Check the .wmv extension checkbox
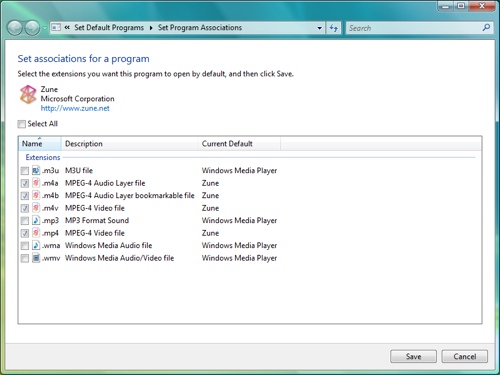Image resolution: width=500 pixels, height=375 pixels. coord(25,258)
